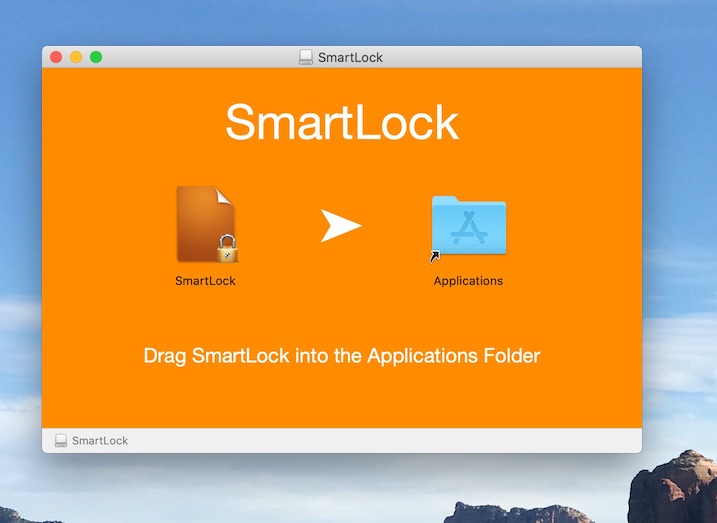Click the SmartLock window title text

pyautogui.click(x=350, y=57)
